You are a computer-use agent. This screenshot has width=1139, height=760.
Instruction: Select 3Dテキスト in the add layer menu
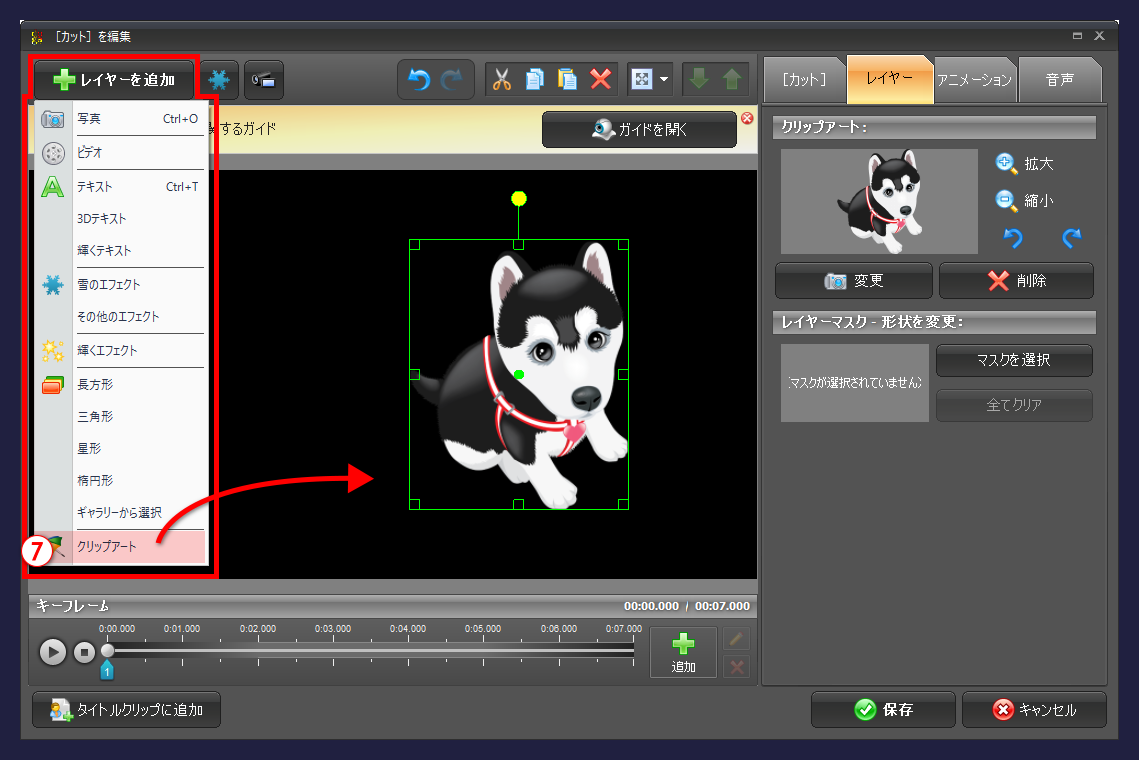(x=102, y=218)
